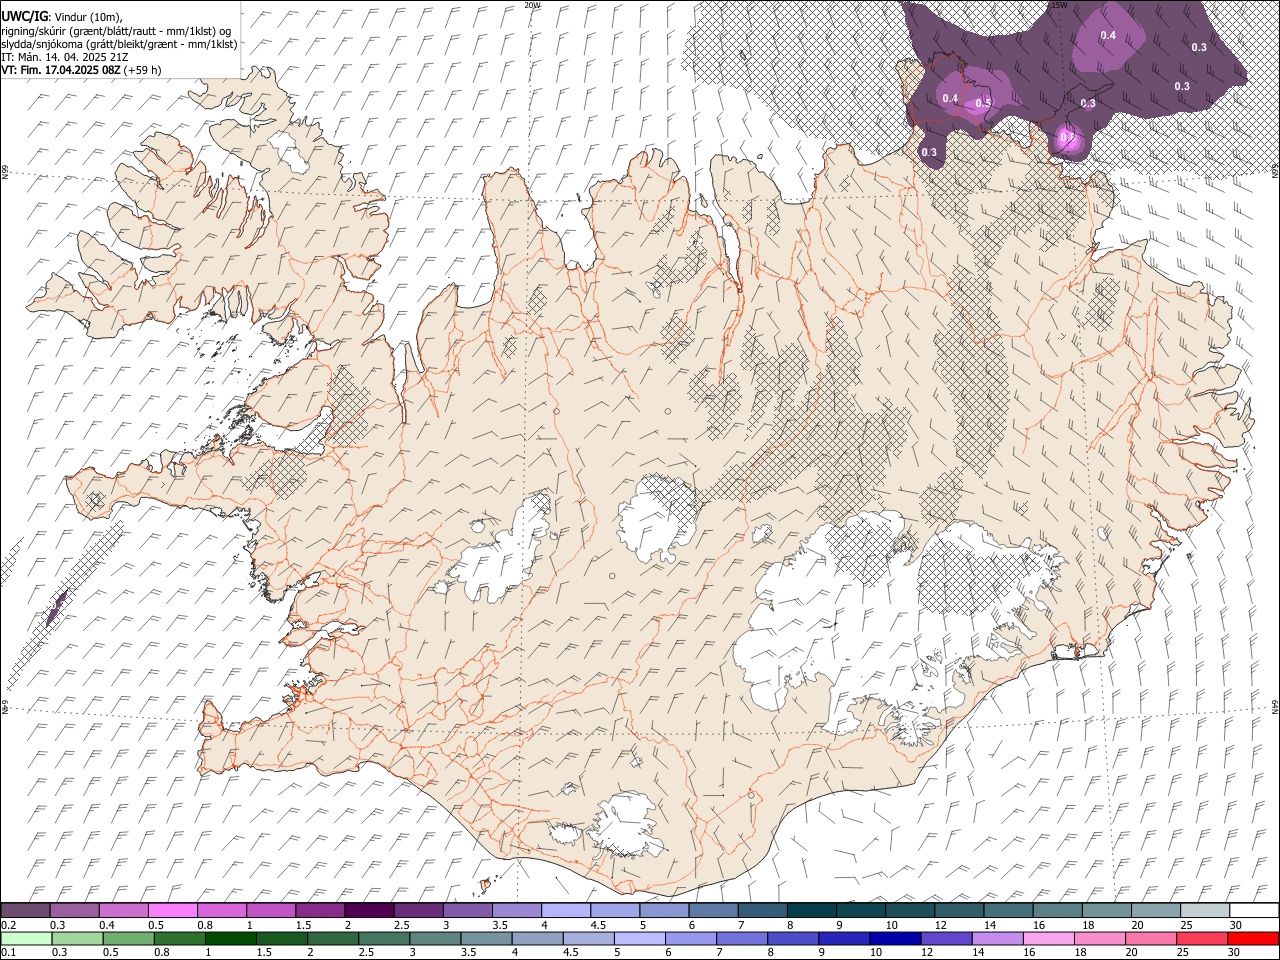Select the upper legend swatch between 14 and 16
The width and height of the screenshot is (1280, 960).
[1008, 910]
